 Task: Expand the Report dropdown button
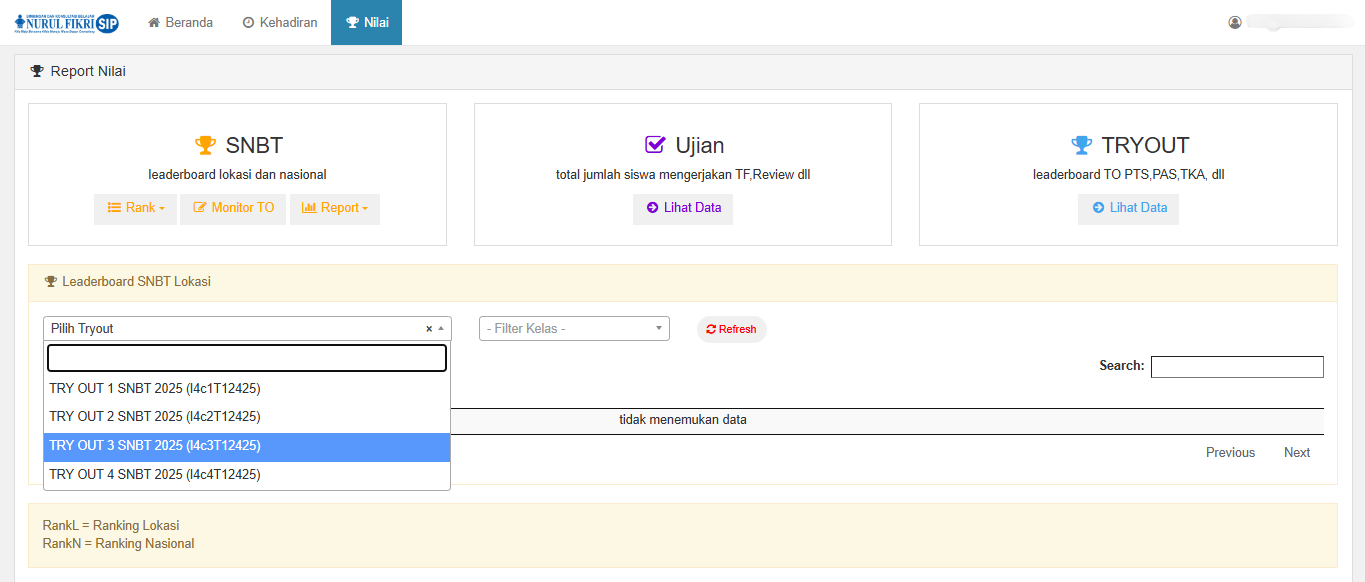tap(334, 208)
